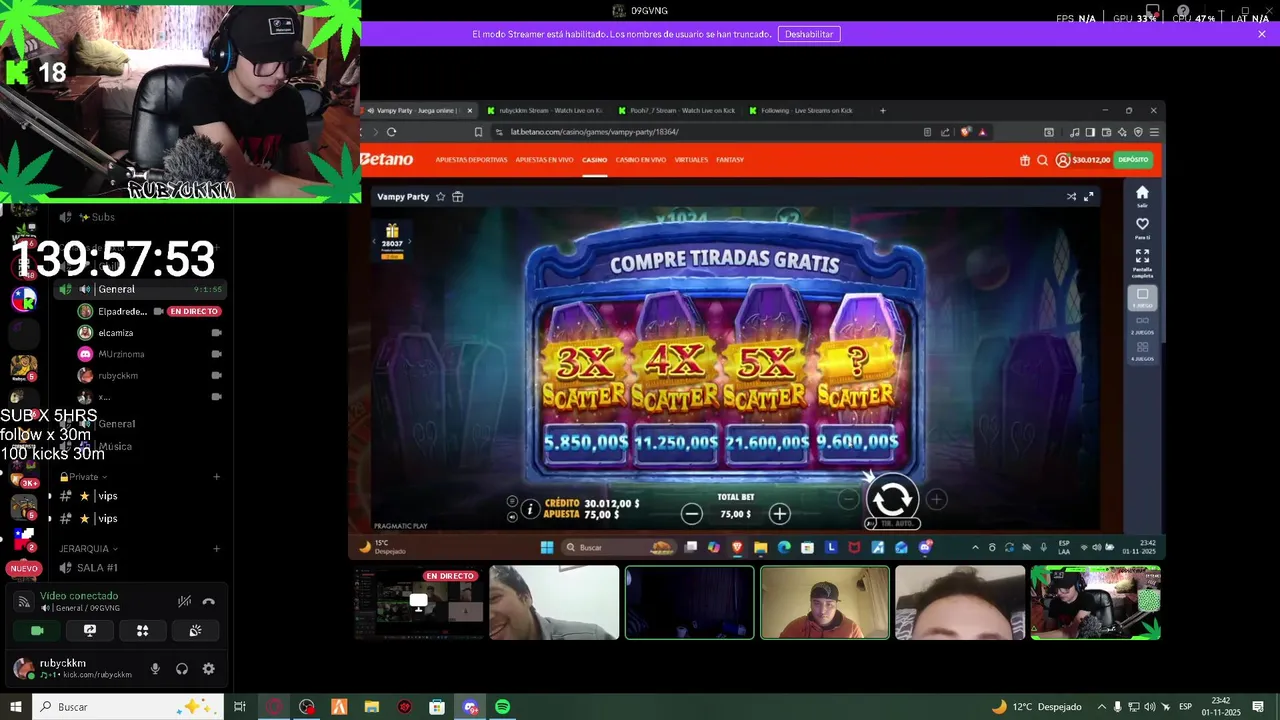Select the 4 juegos layout option

tap(1142, 351)
